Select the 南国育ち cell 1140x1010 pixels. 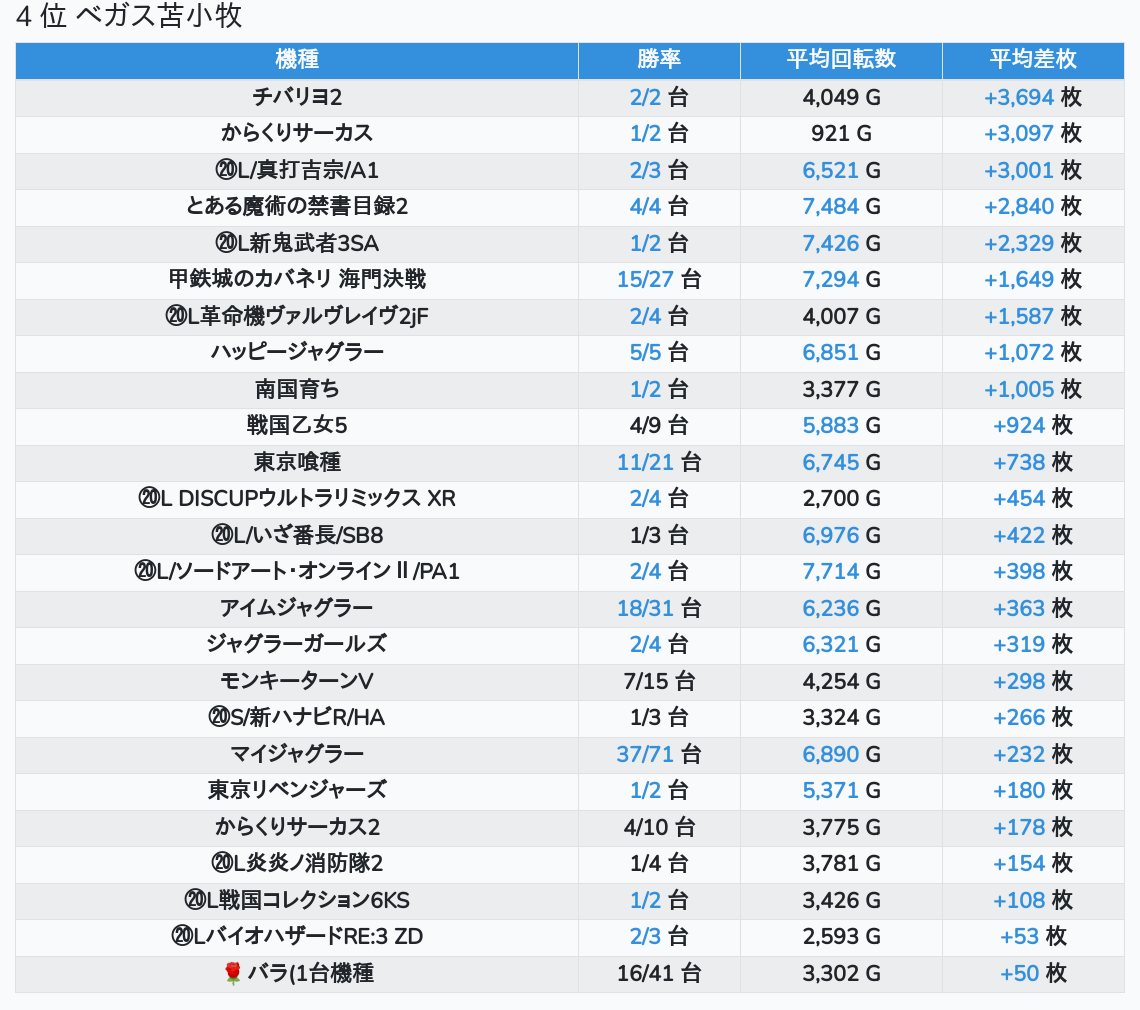[x=297, y=390]
